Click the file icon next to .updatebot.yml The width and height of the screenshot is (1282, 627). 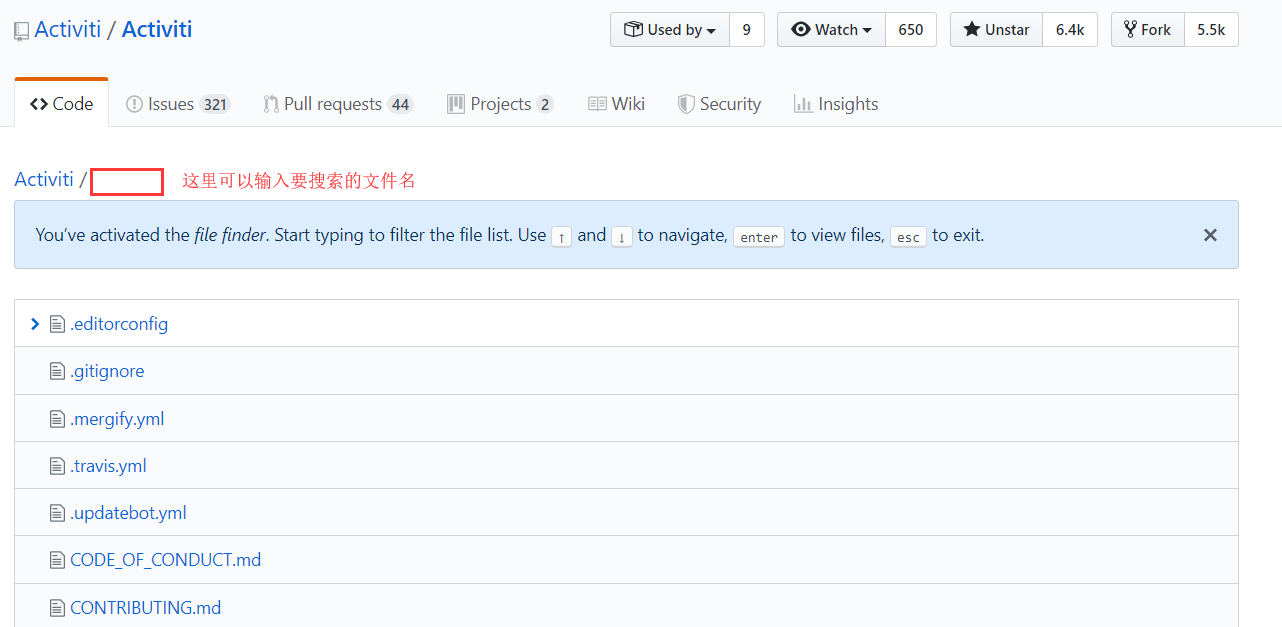(57, 513)
